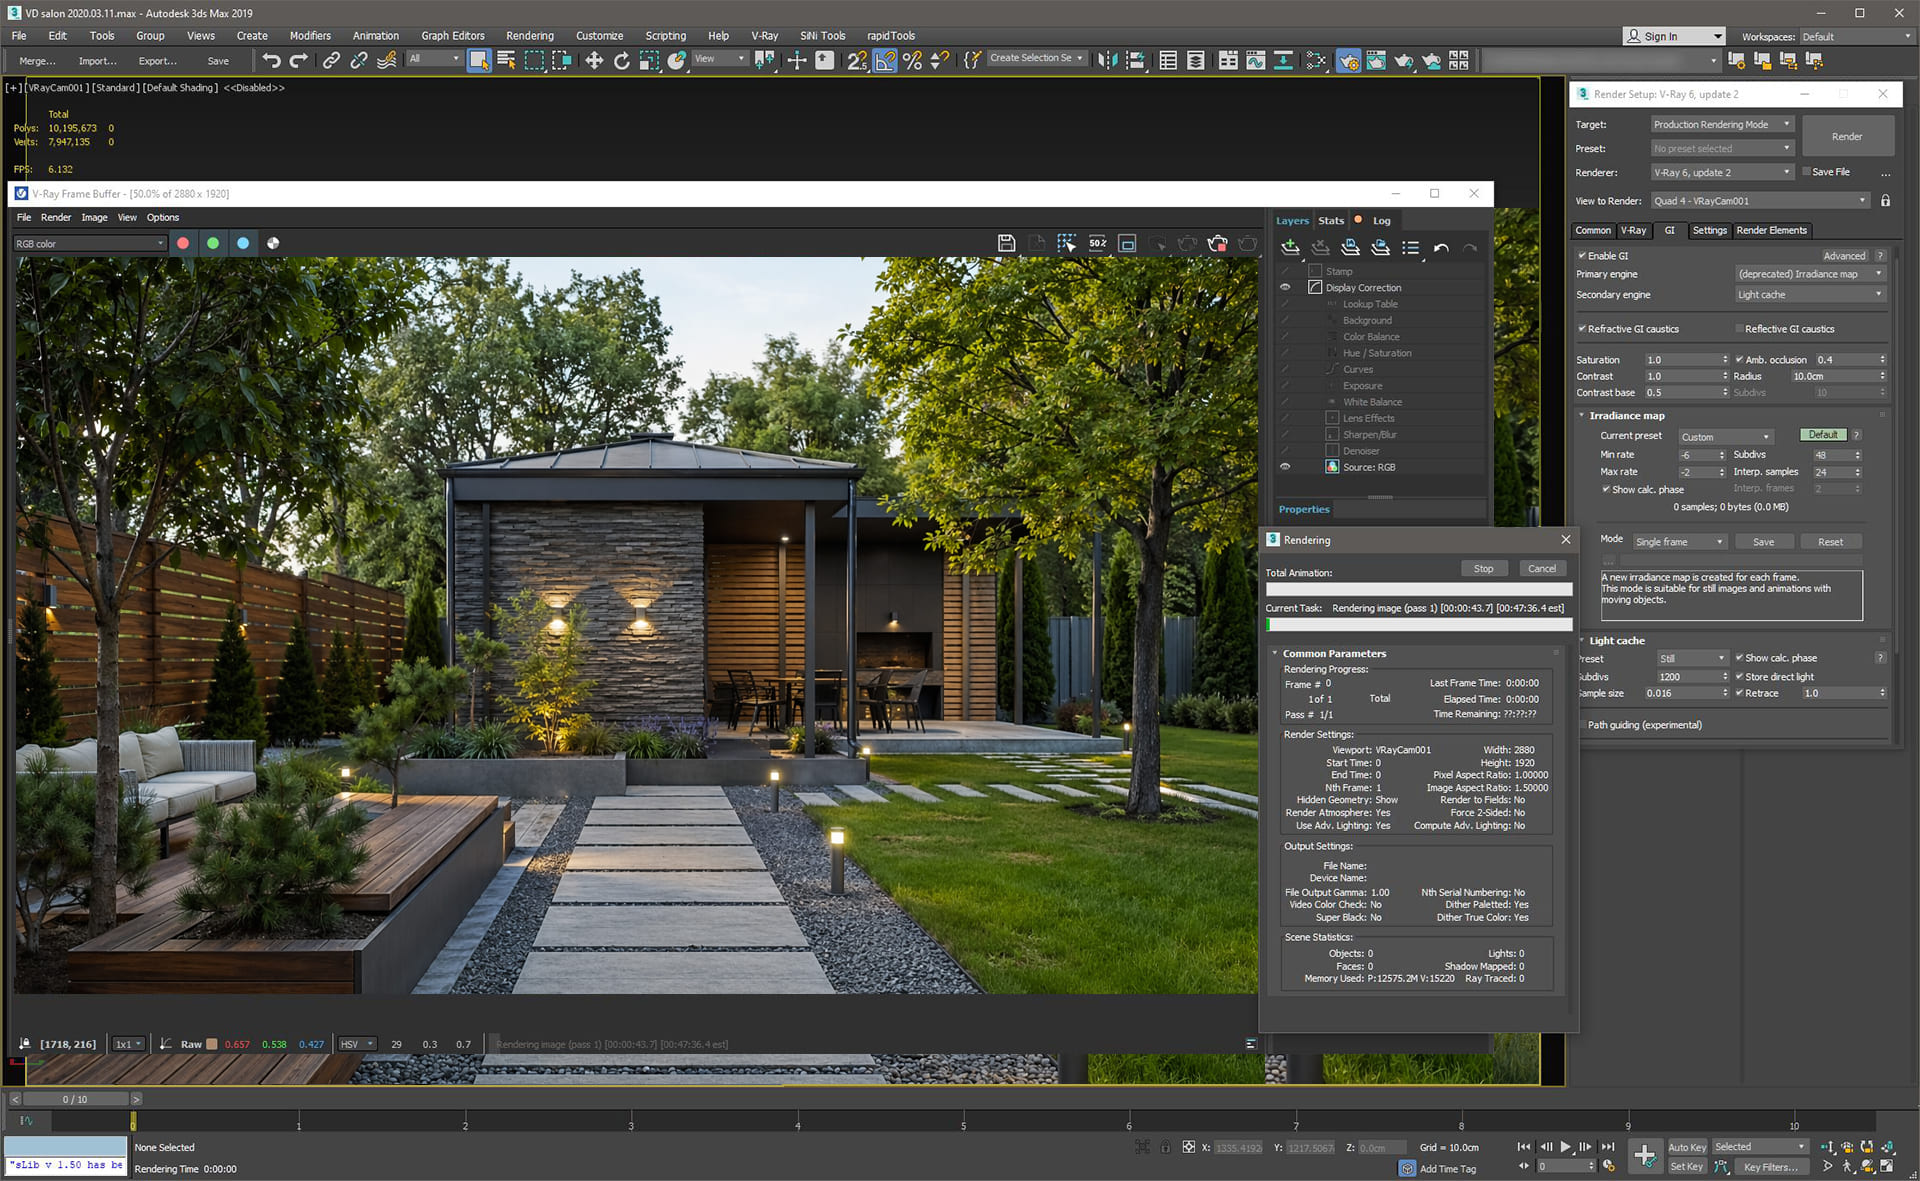Open the Renderer dropdown
Screen dimensions: 1920x1181
point(1722,172)
